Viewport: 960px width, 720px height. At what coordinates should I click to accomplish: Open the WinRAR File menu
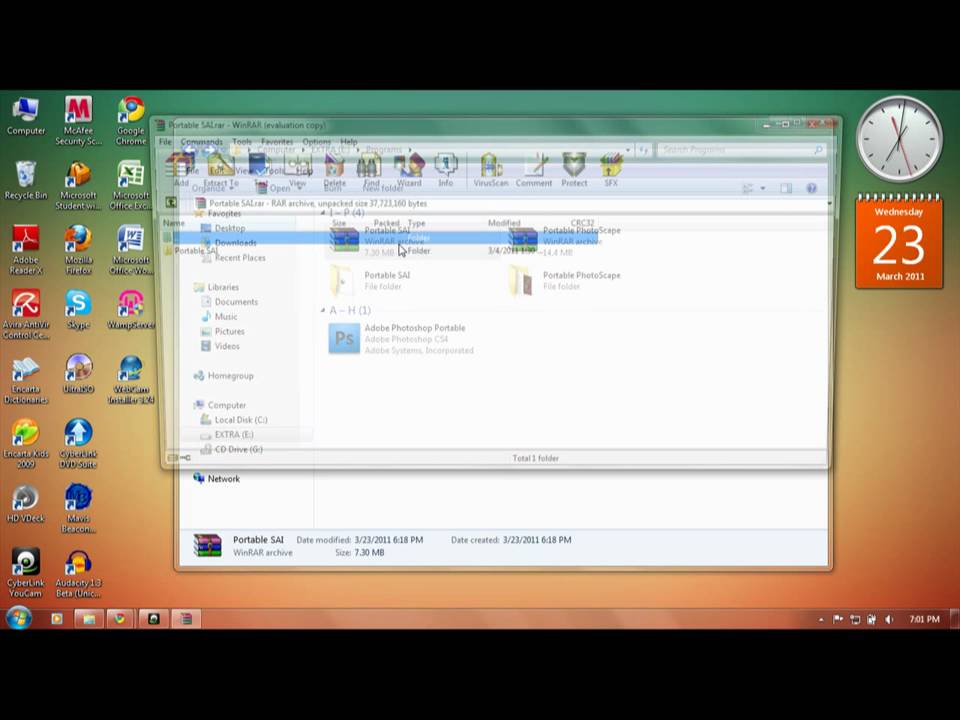(x=165, y=141)
